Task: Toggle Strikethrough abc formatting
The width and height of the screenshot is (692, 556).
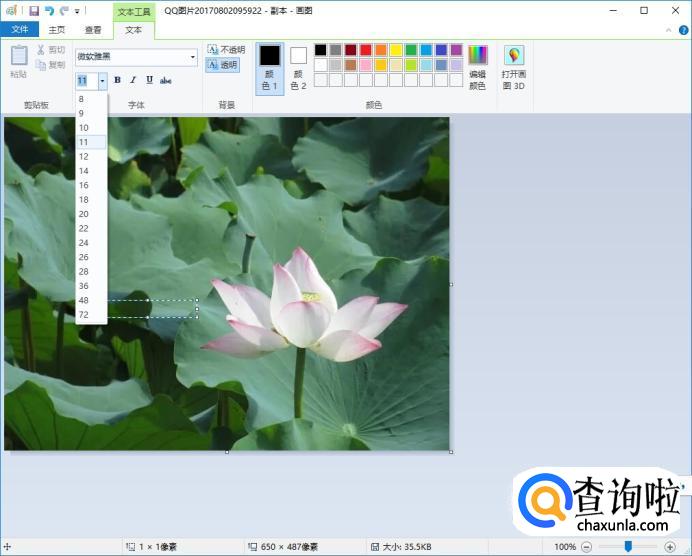Action: 165,80
